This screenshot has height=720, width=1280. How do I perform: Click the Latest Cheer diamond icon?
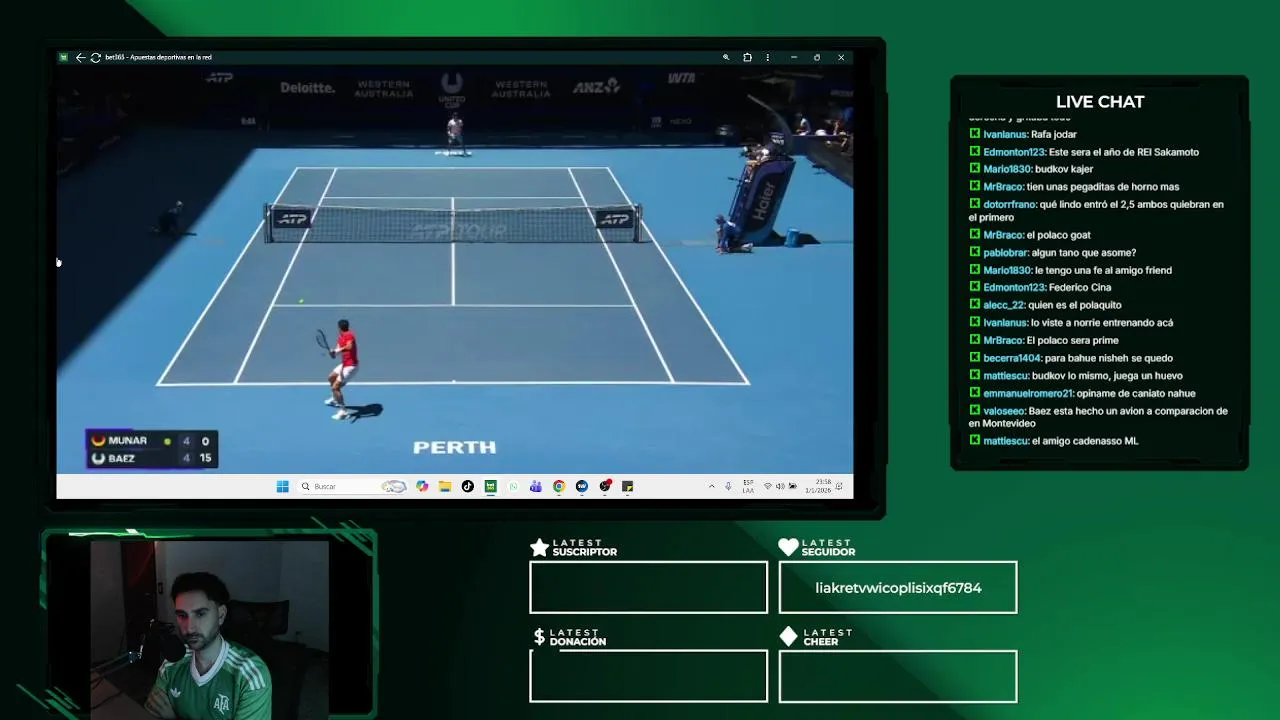tap(788, 637)
